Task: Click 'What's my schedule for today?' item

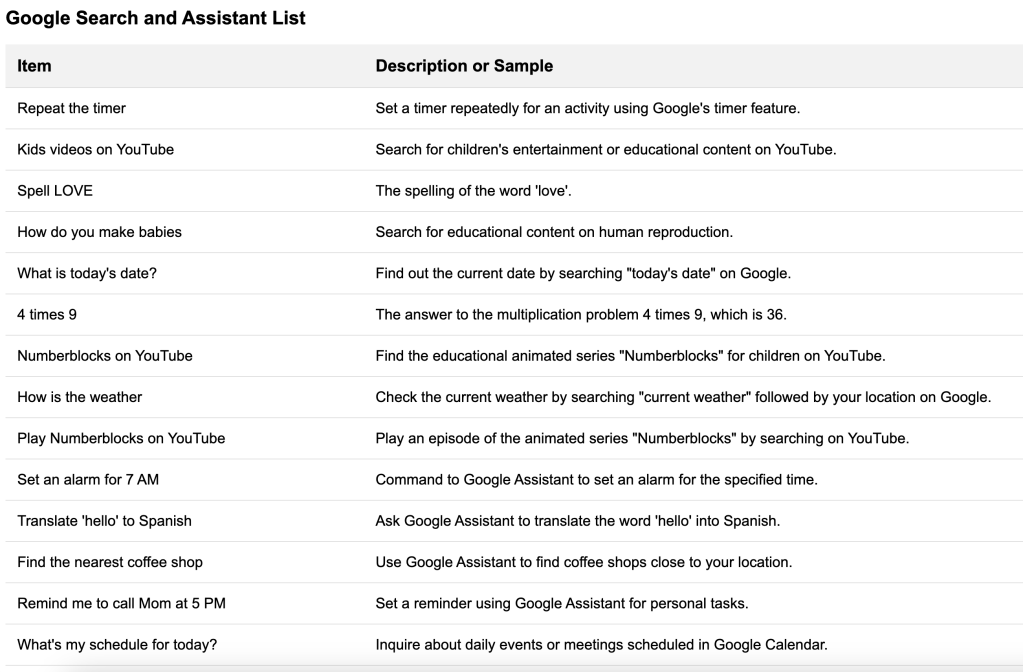Action: pos(117,645)
